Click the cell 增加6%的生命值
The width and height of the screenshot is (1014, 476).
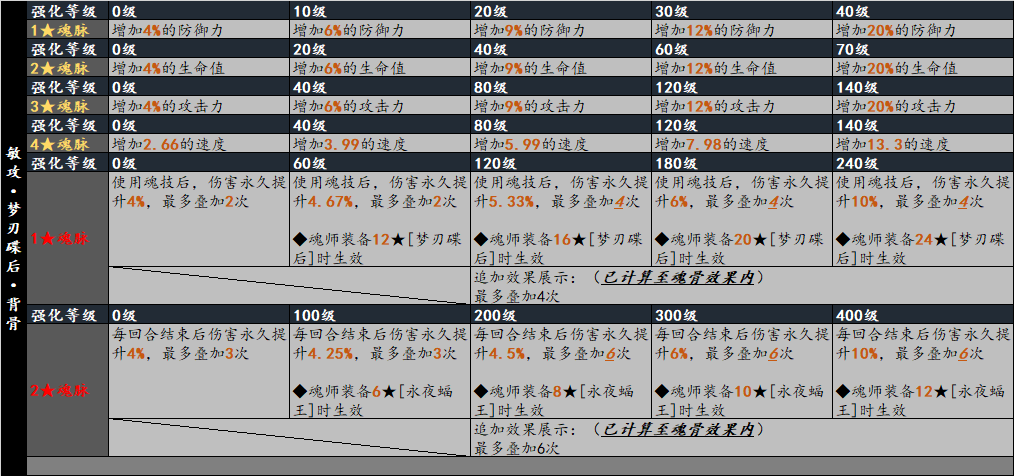[x=380, y=68]
